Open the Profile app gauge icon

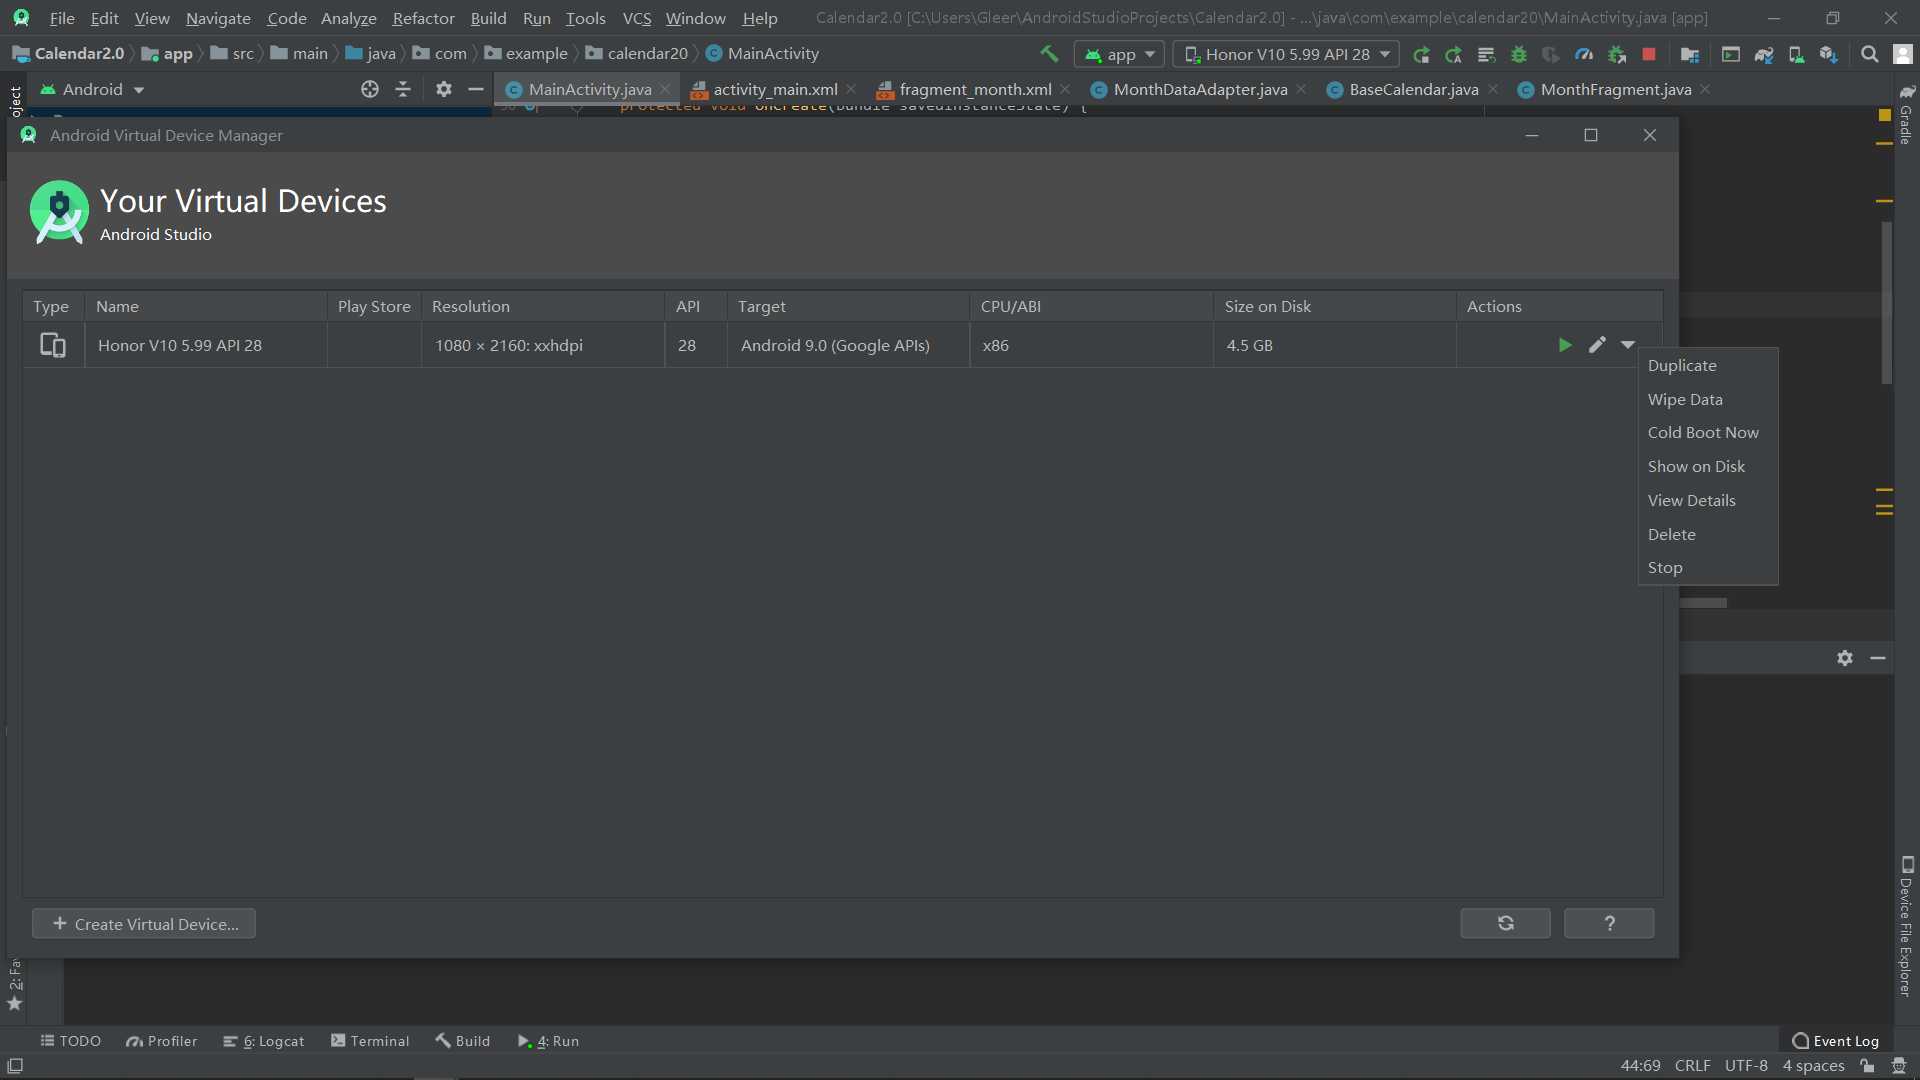click(x=1584, y=54)
